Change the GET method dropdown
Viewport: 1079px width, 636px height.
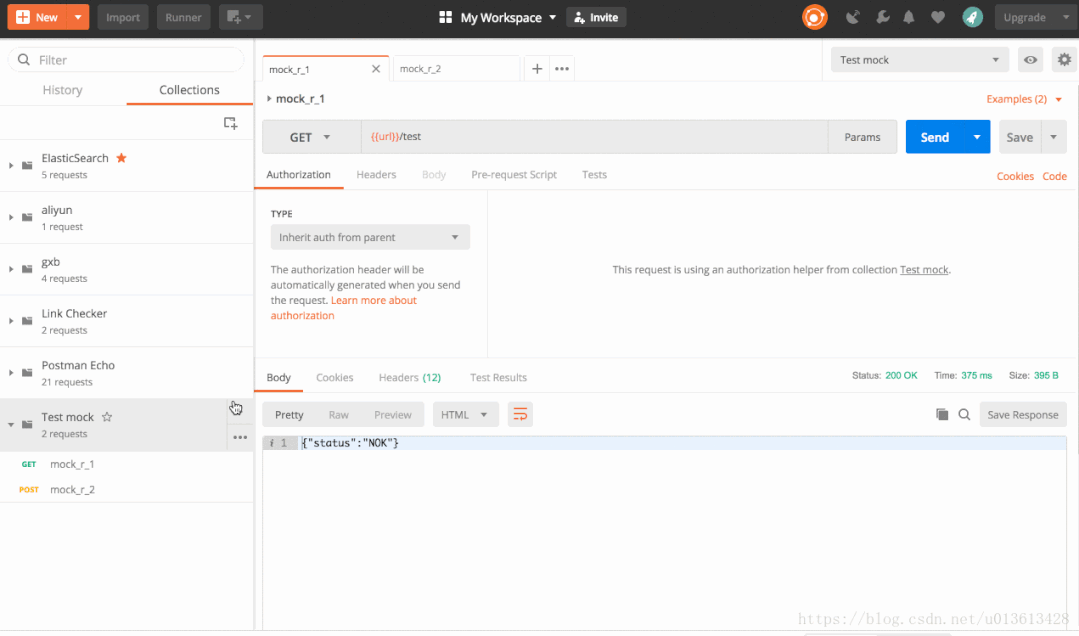click(x=310, y=137)
